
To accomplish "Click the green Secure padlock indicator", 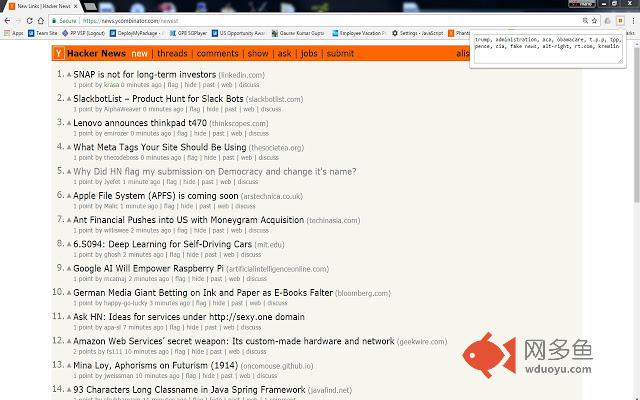I will (64, 20).
